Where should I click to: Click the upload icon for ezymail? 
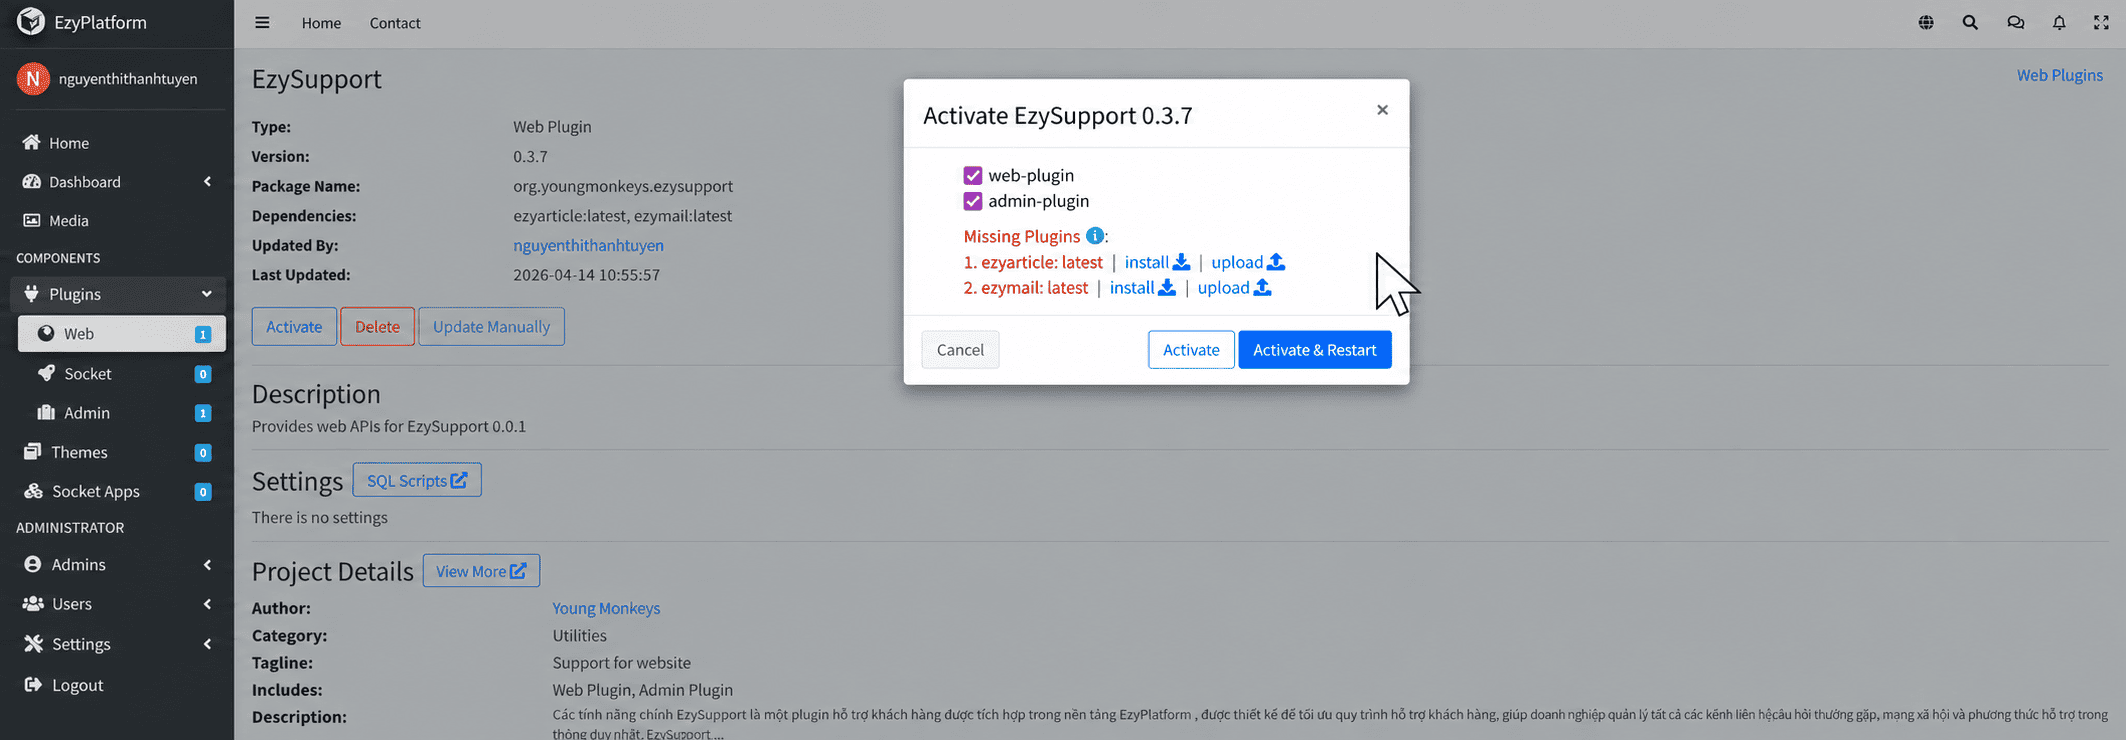(x=1263, y=288)
